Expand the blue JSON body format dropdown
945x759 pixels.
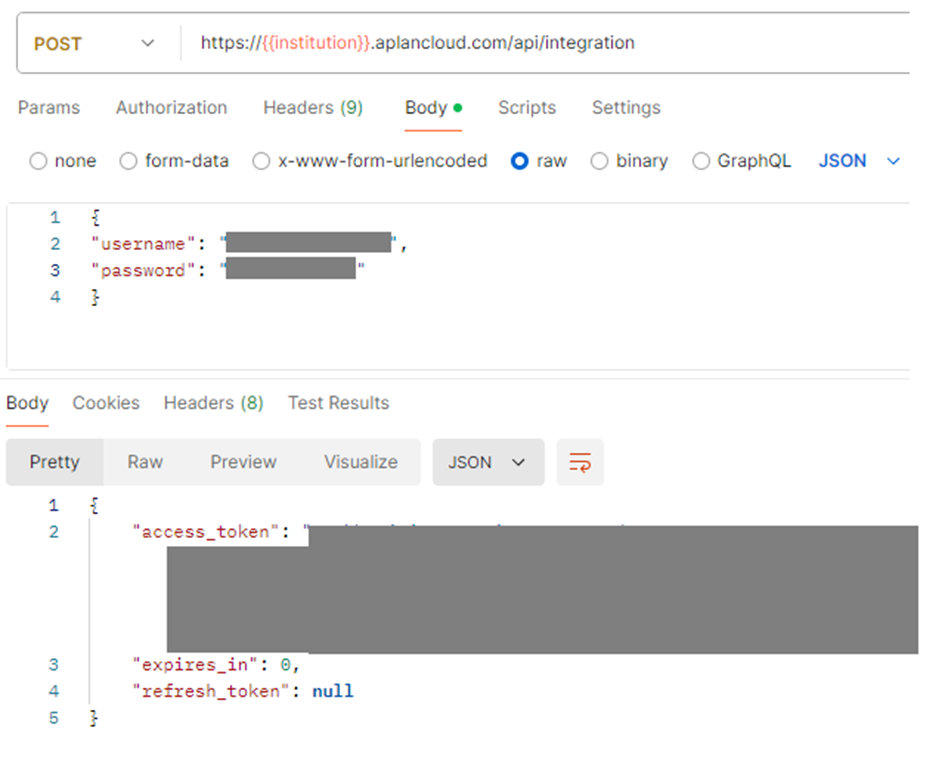[x=859, y=161]
